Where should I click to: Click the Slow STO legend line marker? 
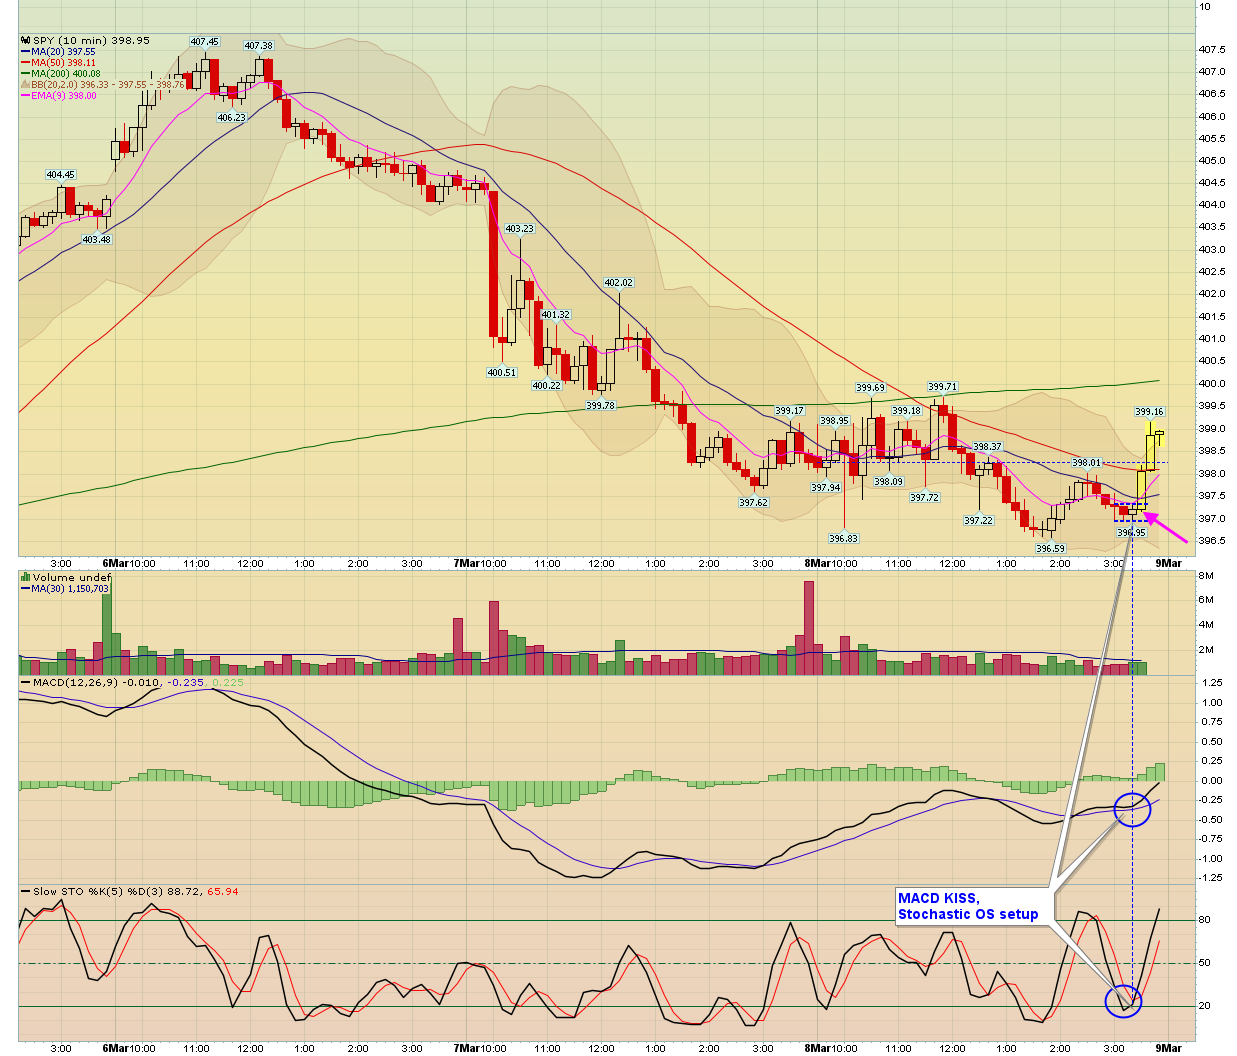tap(26, 892)
